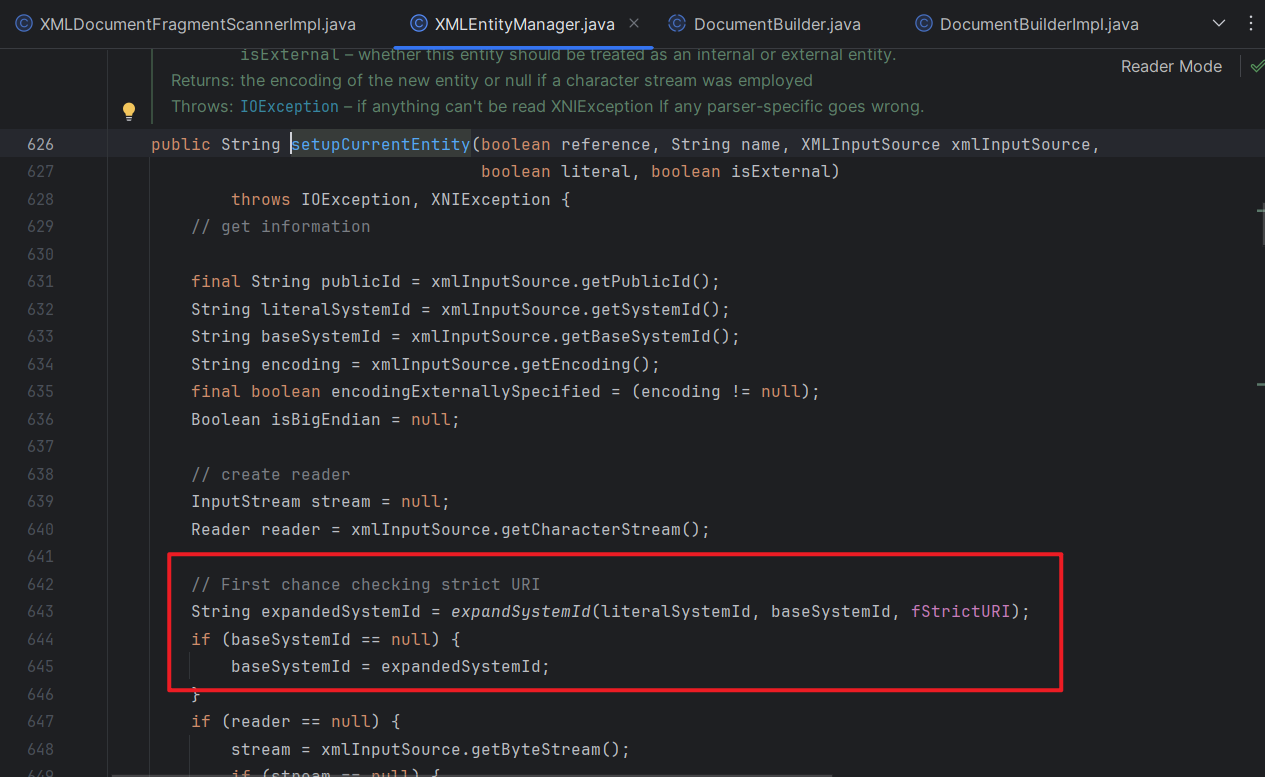Toggle Reader Mode for this file
The height and width of the screenshot is (777, 1265).
coord(1171,66)
